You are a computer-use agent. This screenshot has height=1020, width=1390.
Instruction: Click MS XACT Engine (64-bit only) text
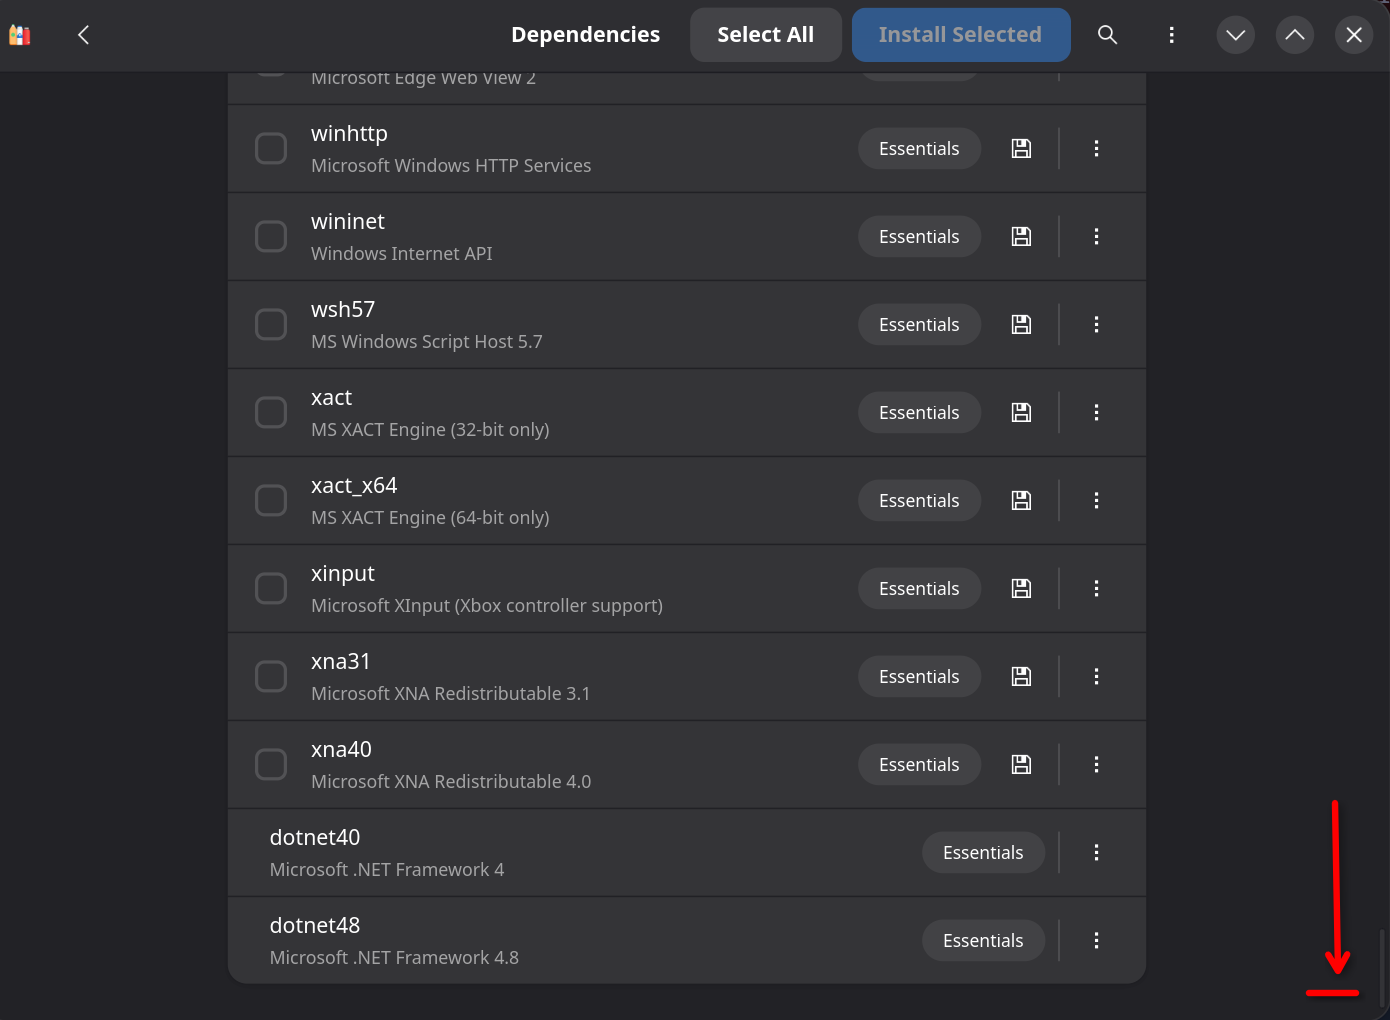430,518
